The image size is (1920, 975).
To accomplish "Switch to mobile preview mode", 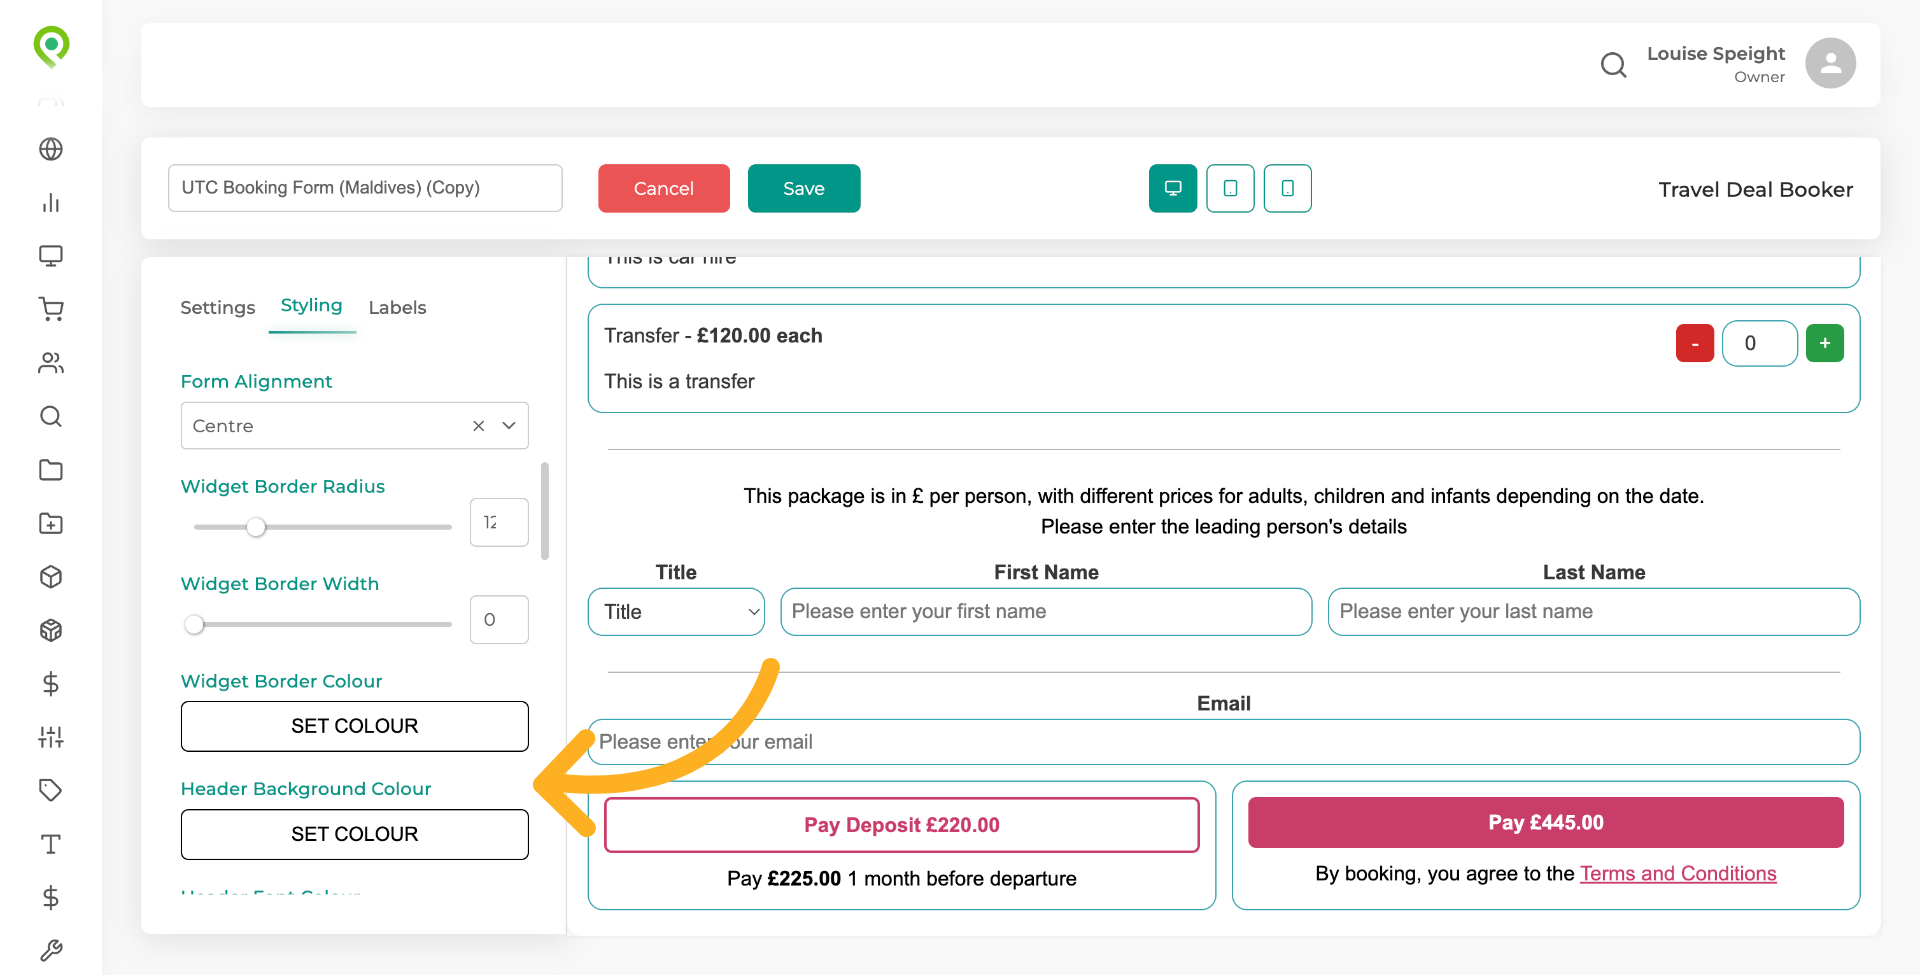I will tap(1288, 188).
